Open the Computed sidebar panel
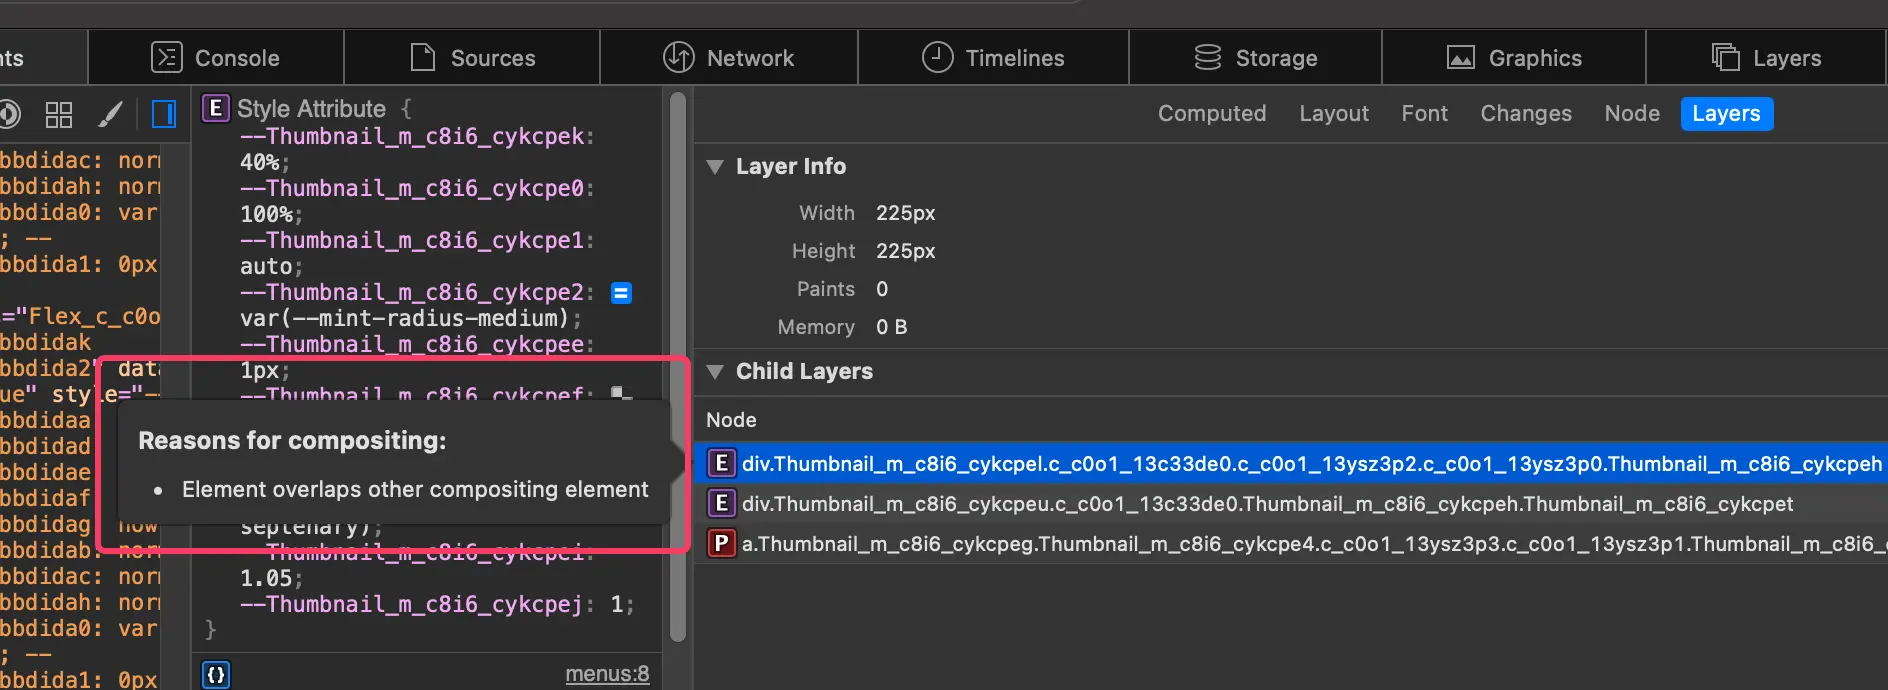The image size is (1888, 690). (x=1211, y=114)
